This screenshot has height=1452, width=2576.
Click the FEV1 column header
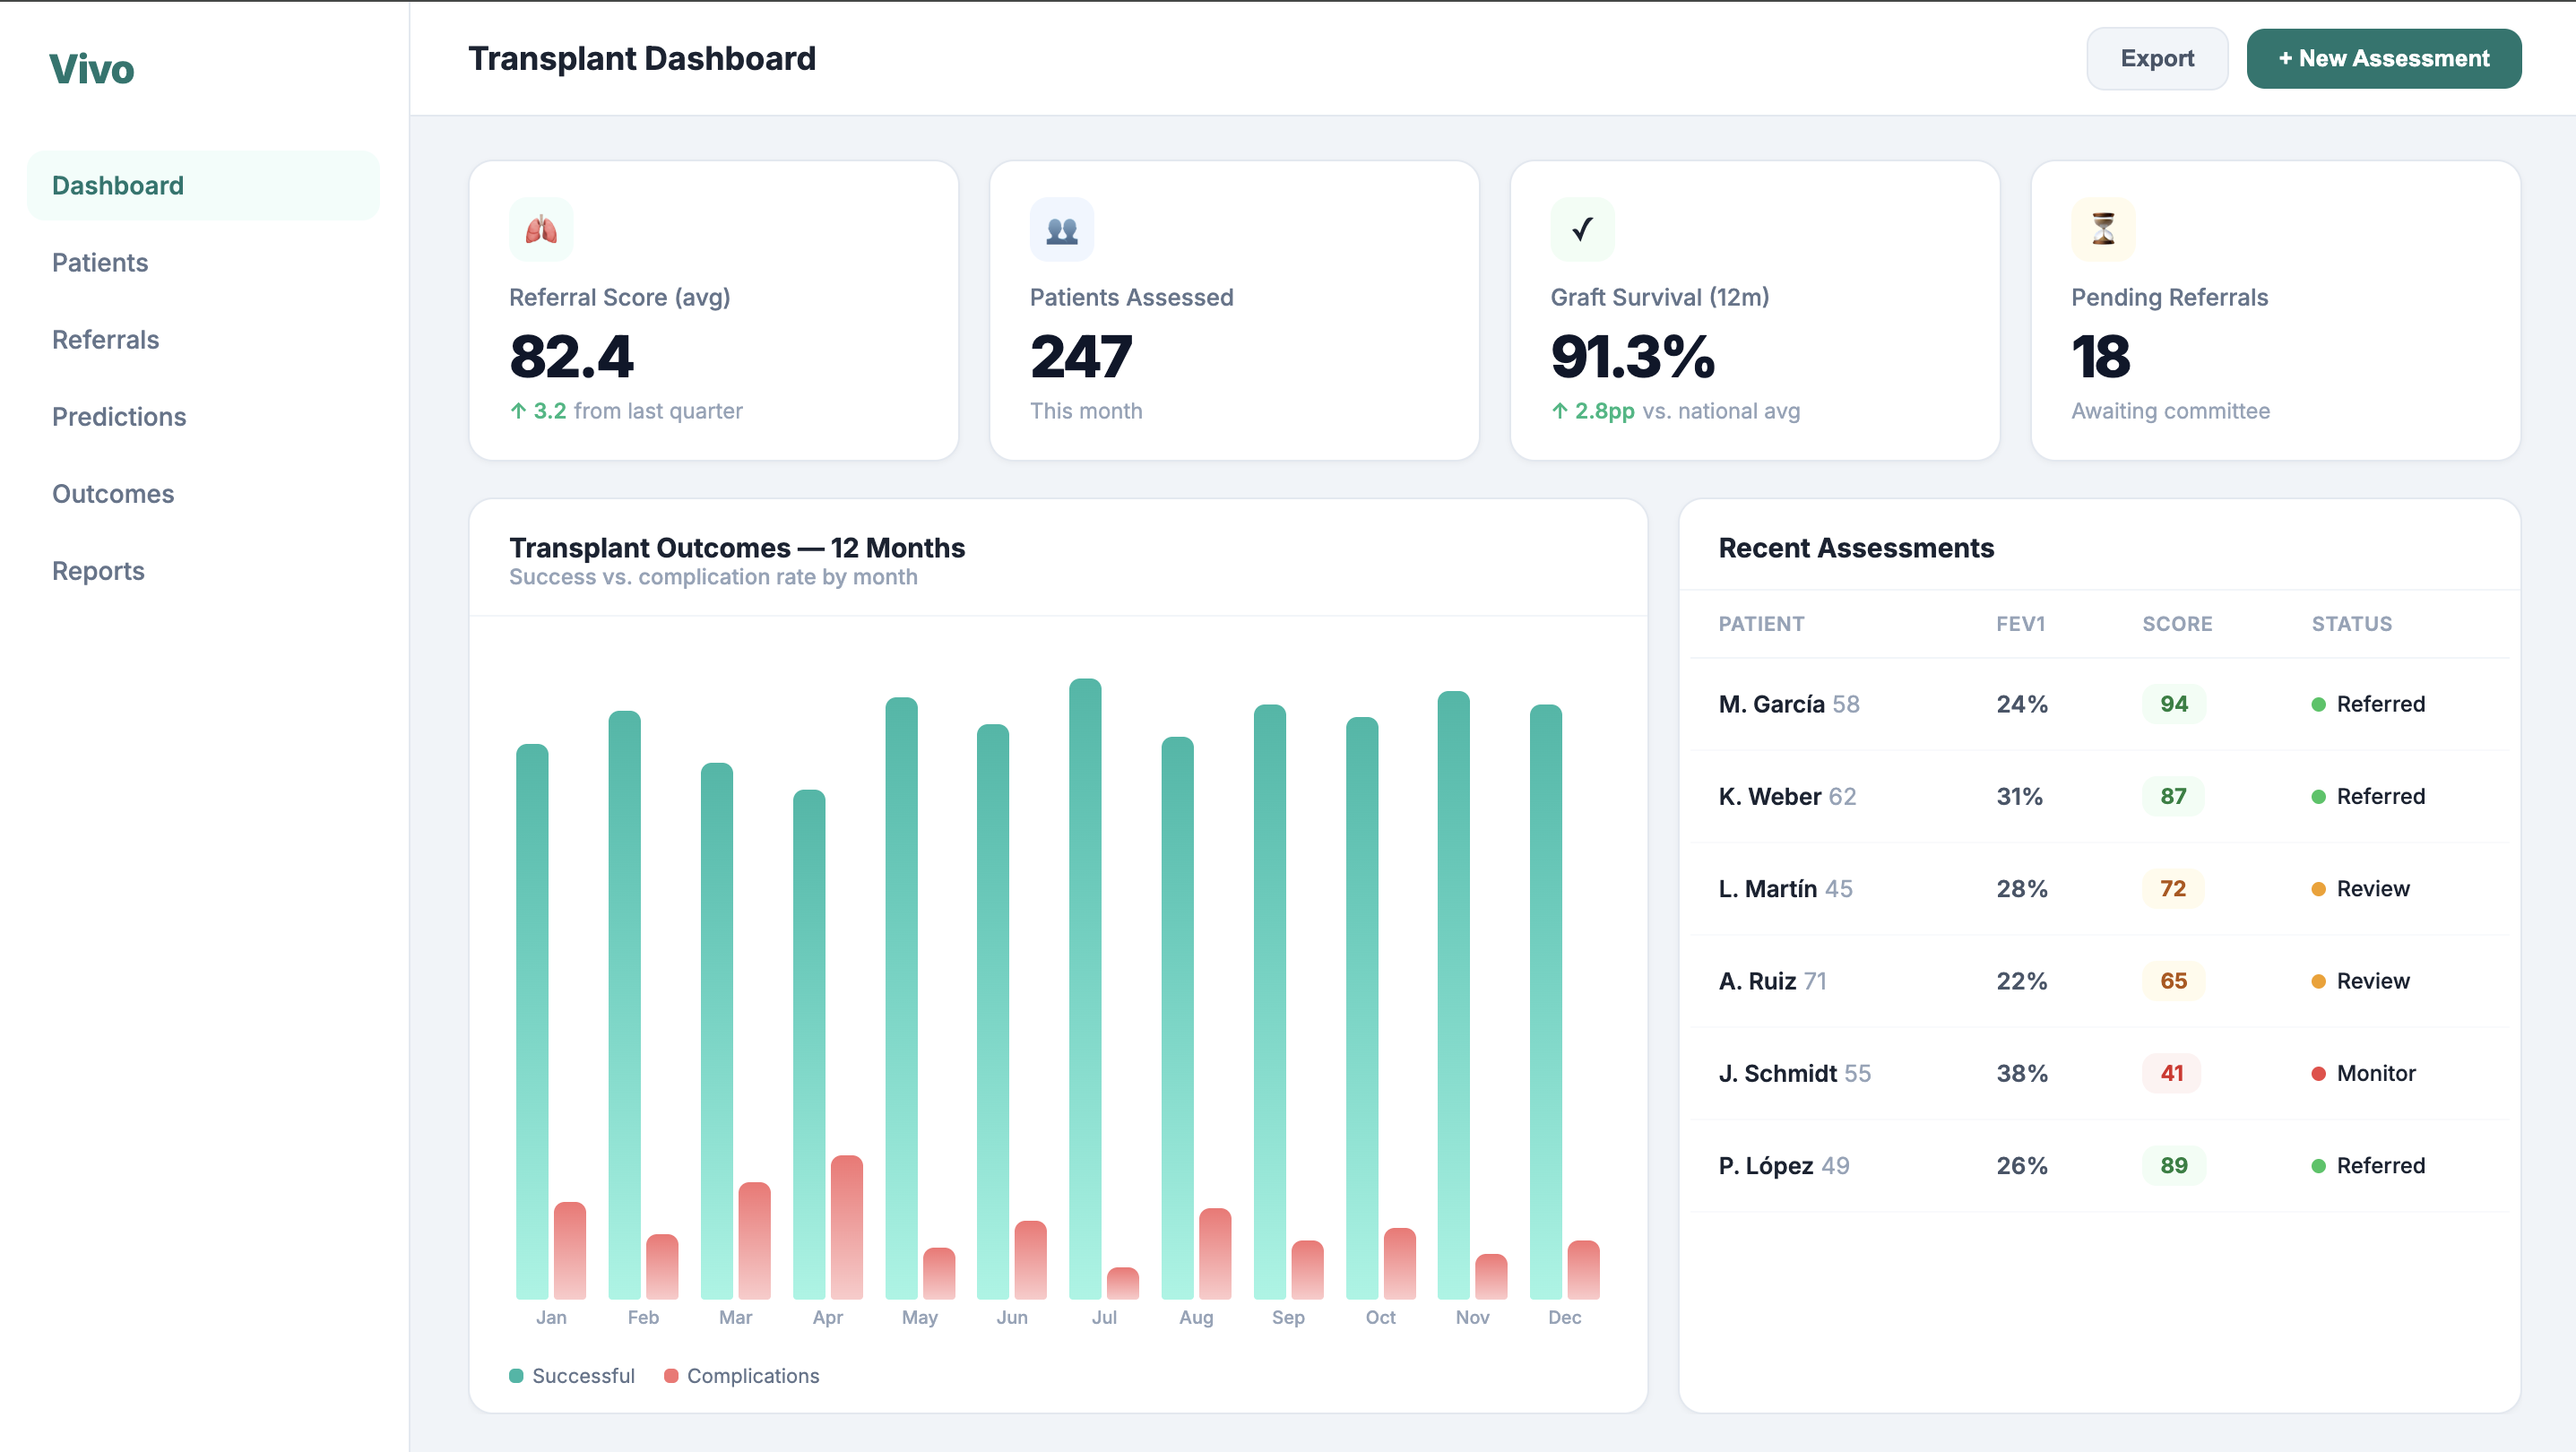[2021, 624]
